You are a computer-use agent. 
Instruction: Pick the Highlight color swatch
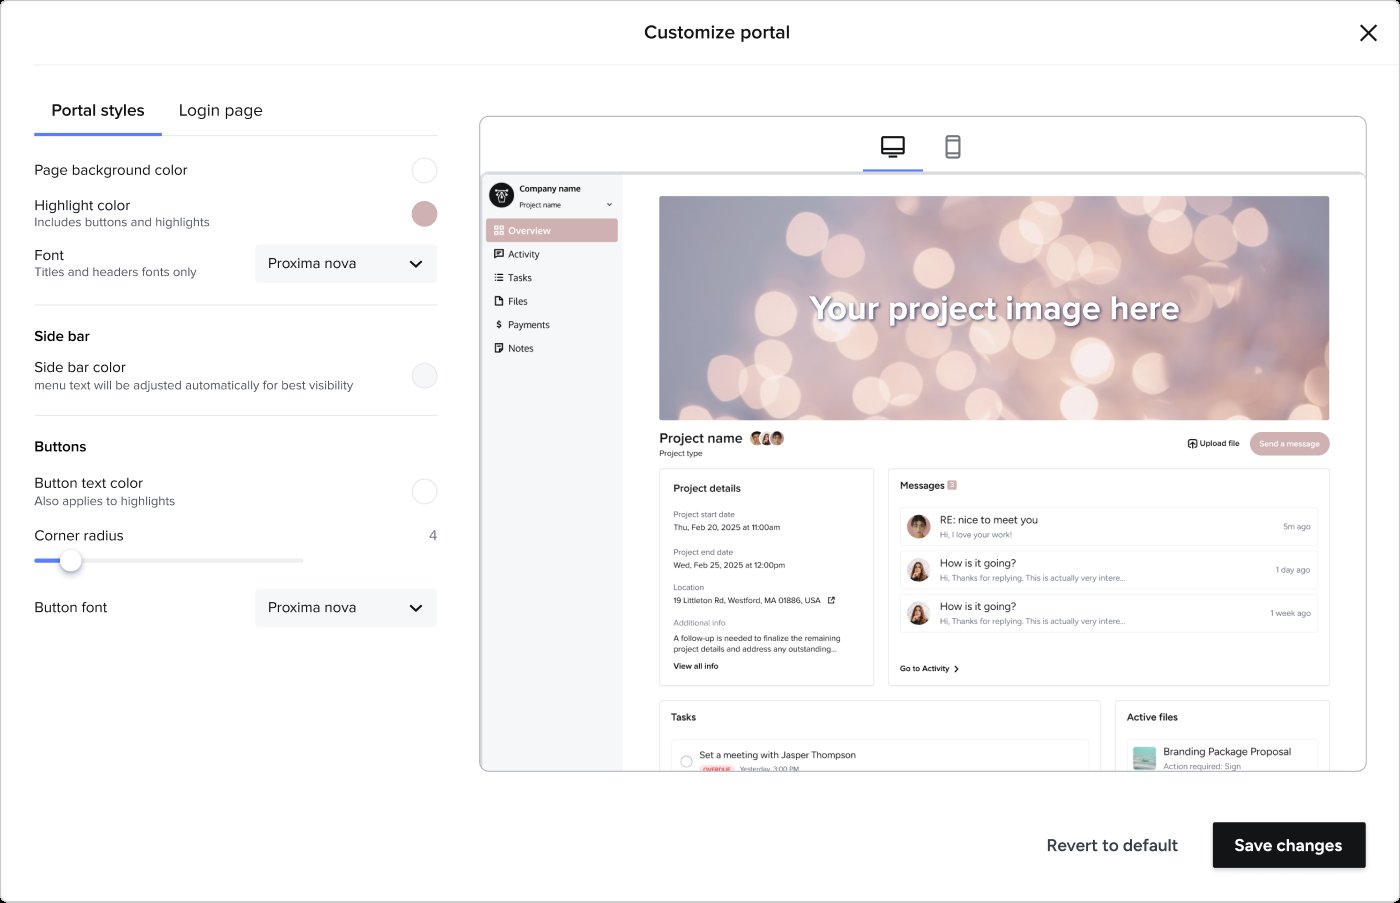(424, 213)
